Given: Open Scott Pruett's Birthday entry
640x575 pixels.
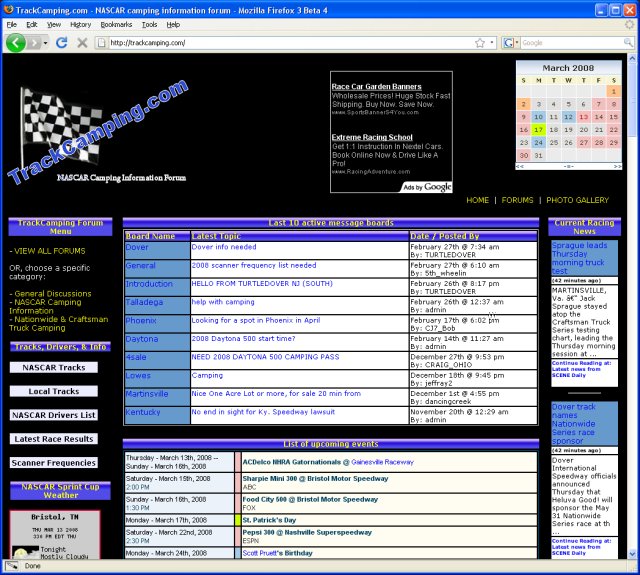Looking at the screenshot, I should click(x=278, y=553).
